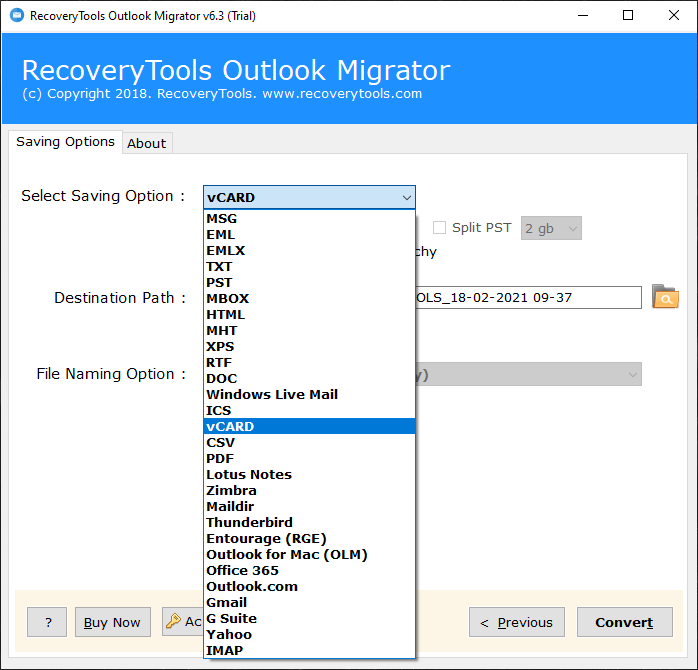Close the Outlook Migrator window
The image size is (698, 670).
click(x=674, y=16)
